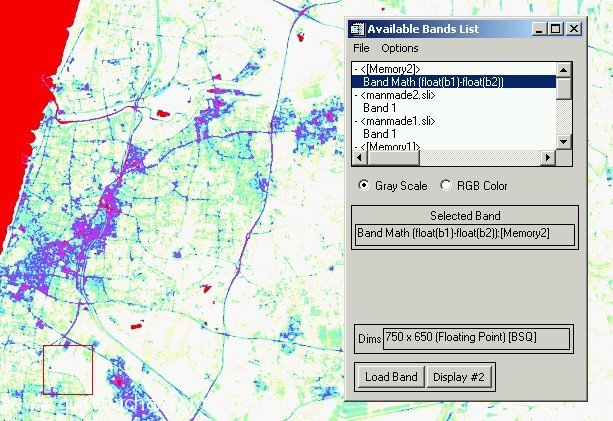Close the Available Bands List window
This screenshot has width=613, height=421.
coord(574,29)
